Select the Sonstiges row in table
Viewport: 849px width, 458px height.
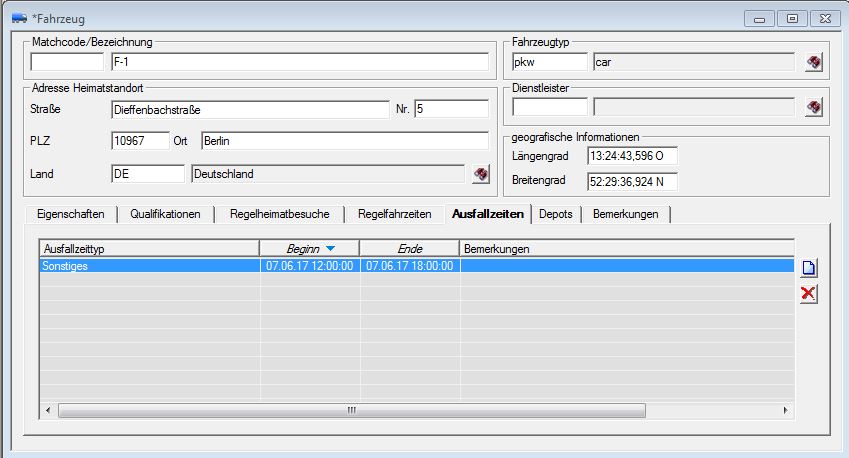click(x=148, y=266)
